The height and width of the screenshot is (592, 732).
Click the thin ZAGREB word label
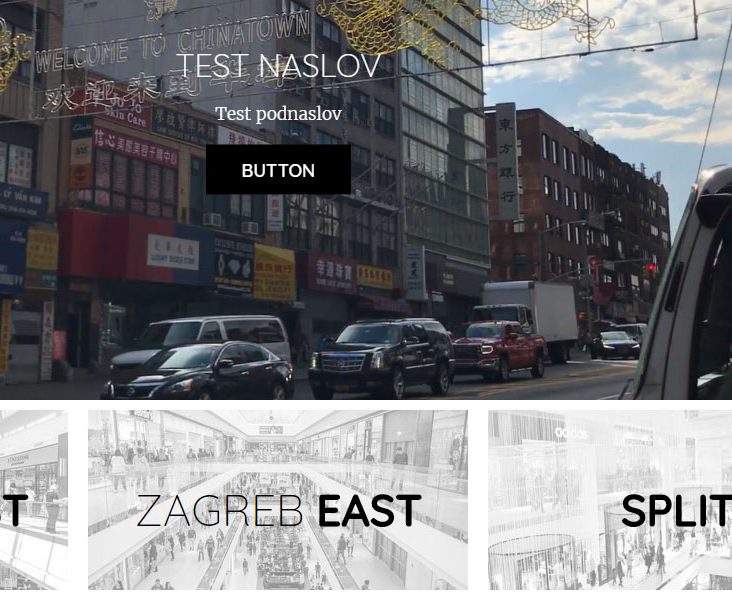click(220, 511)
